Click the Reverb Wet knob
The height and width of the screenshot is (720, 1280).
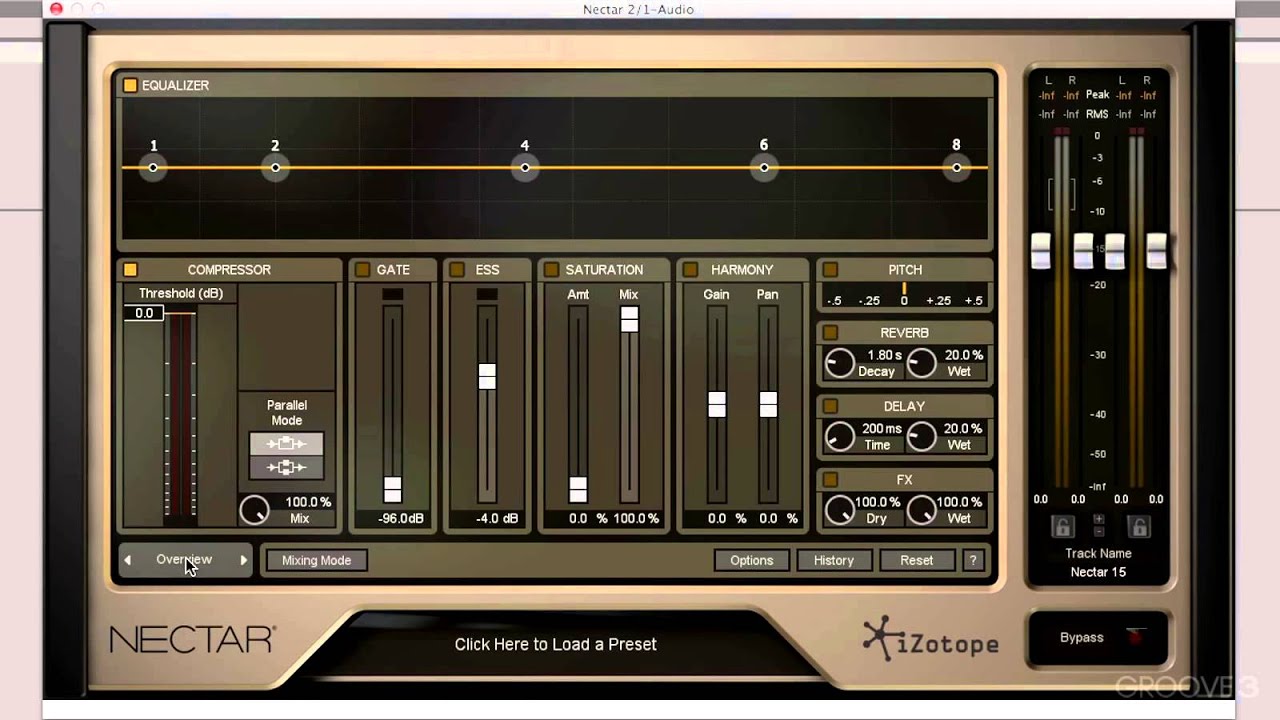(x=921, y=363)
